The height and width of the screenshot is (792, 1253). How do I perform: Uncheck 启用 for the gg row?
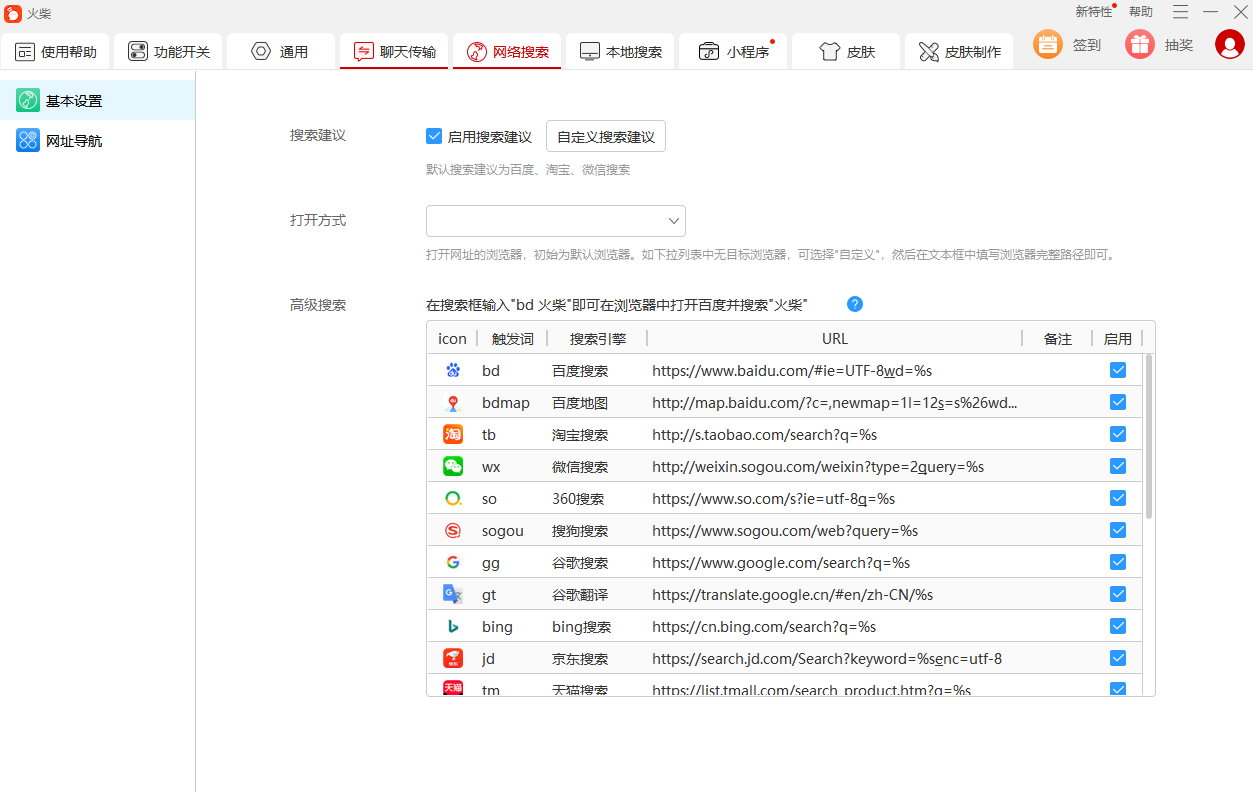tap(1118, 562)
